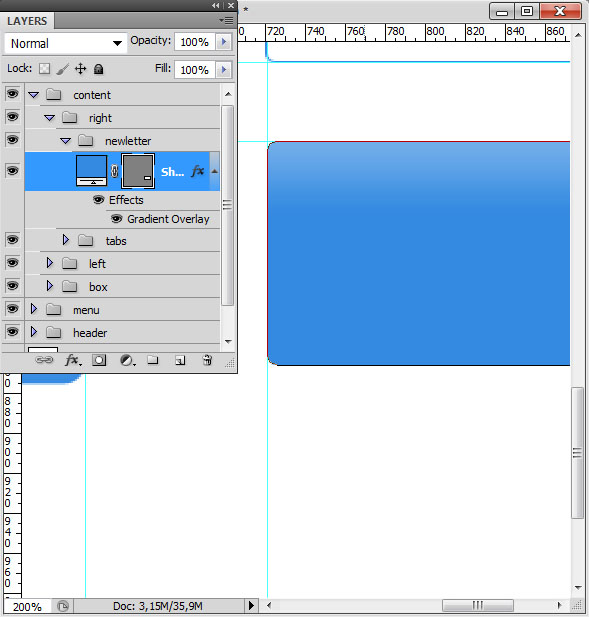The height and width of the screenshot is (617, 589).
Task: Hide the selected shape layer
Action: coord(13,170)
